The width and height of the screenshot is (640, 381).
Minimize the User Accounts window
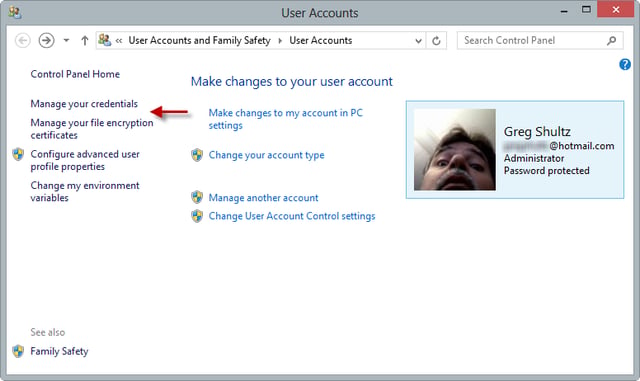pos(564,11)
